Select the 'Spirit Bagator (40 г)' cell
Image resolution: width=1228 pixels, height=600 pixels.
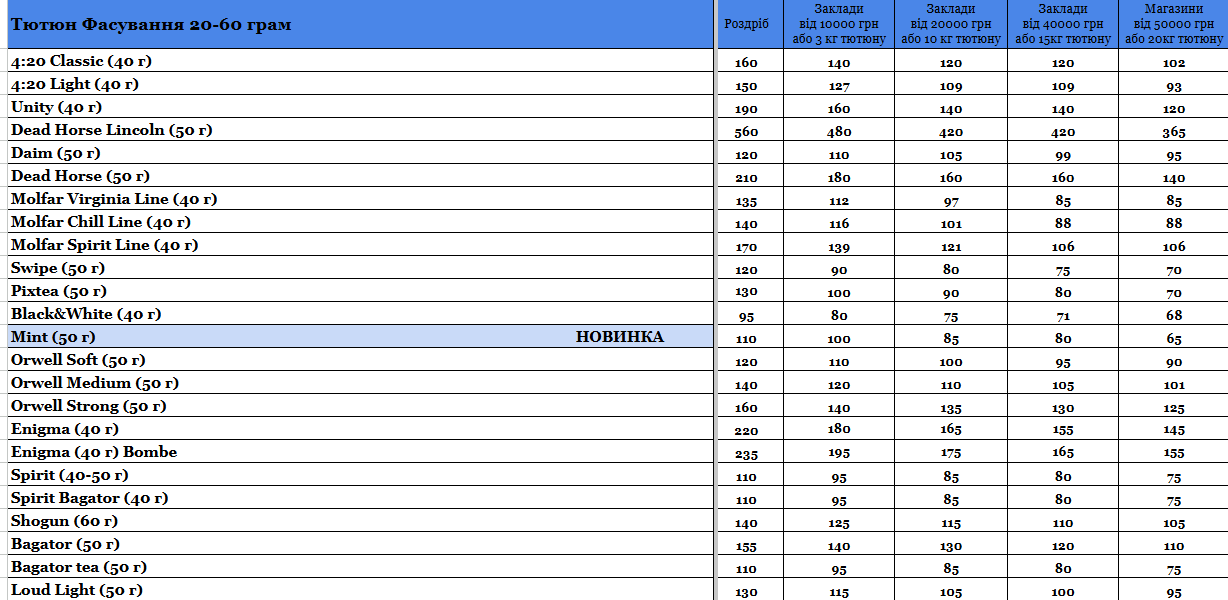point(361,498)
